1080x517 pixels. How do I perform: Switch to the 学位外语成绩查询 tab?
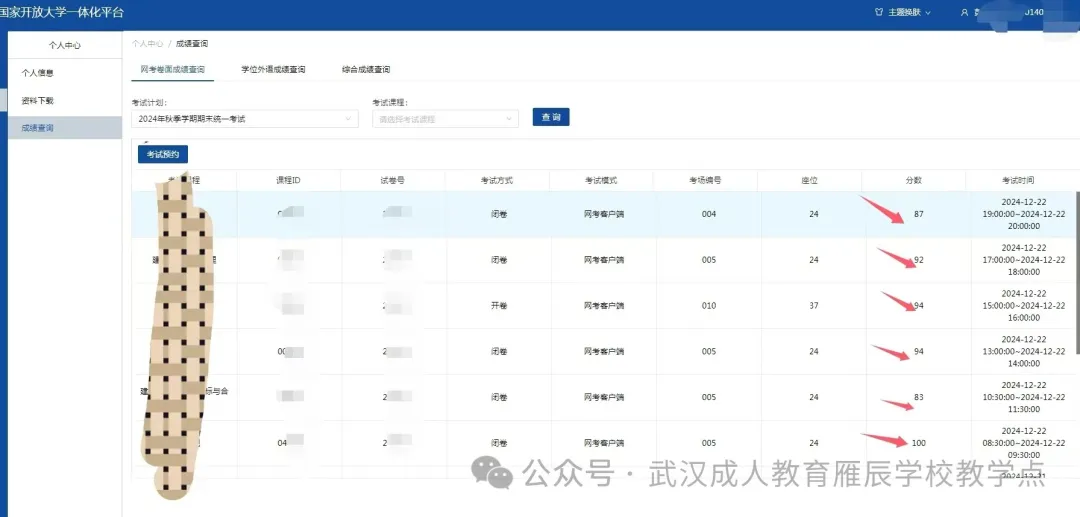click(273, 70)
